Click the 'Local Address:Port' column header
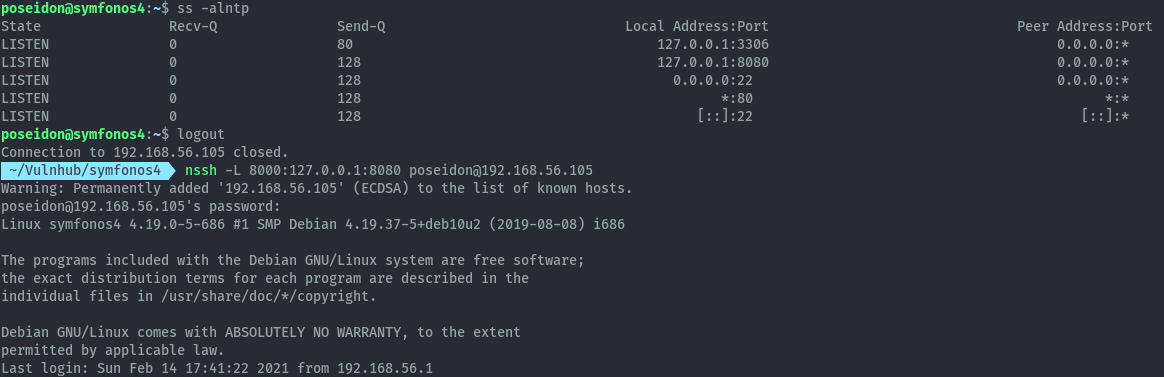The image size is (1164, 377). click(x=696, y=27)
